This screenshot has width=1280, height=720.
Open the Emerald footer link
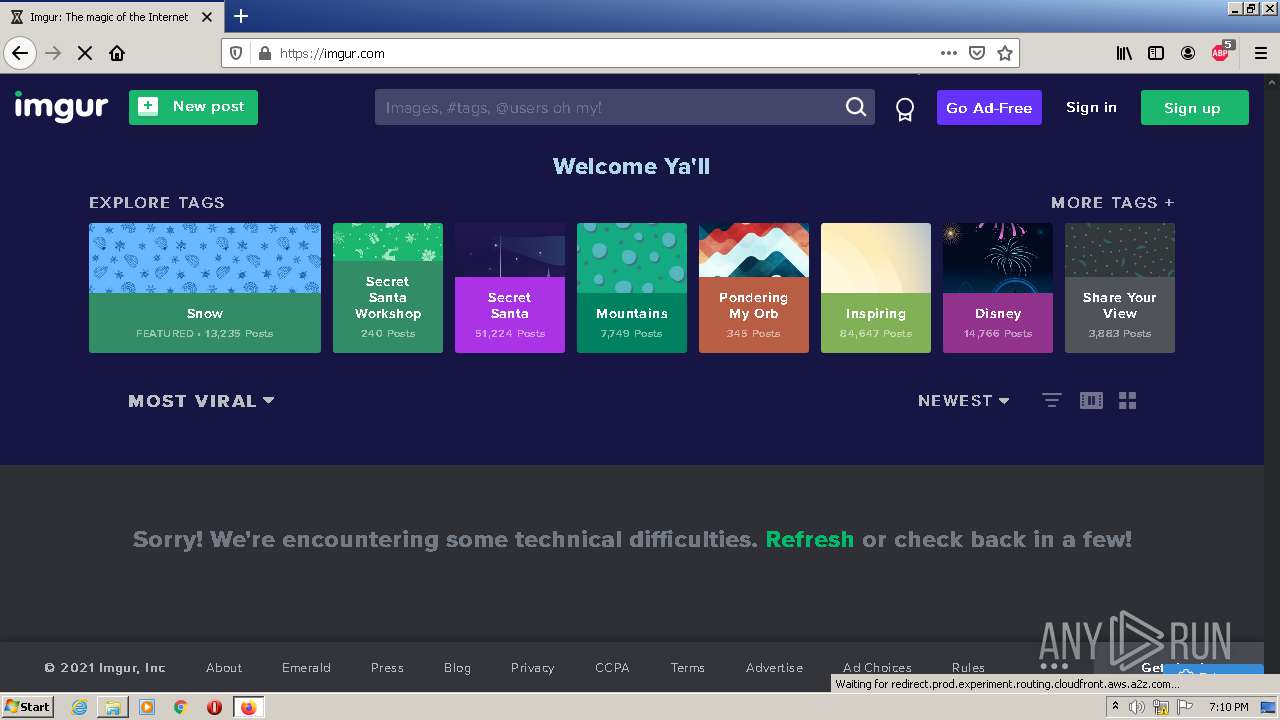point(306,667)
